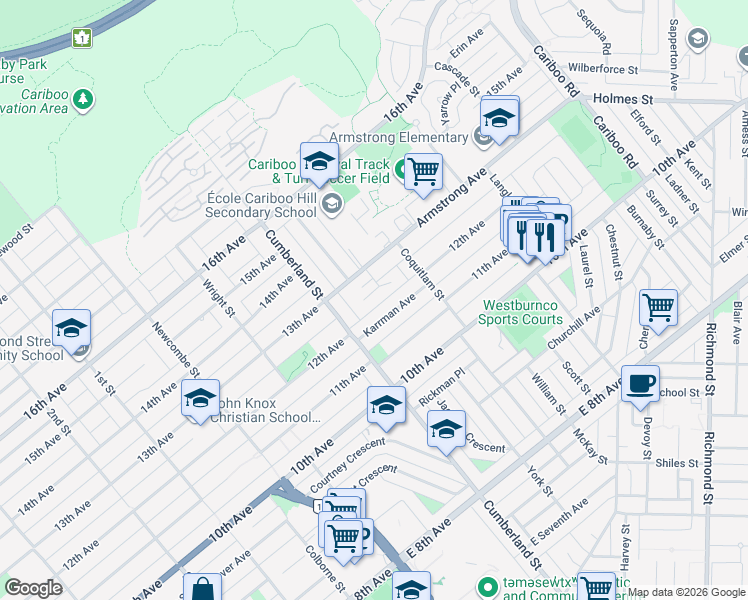Click the William St street label
Screen dimensions: 748x600
point(549,394)
